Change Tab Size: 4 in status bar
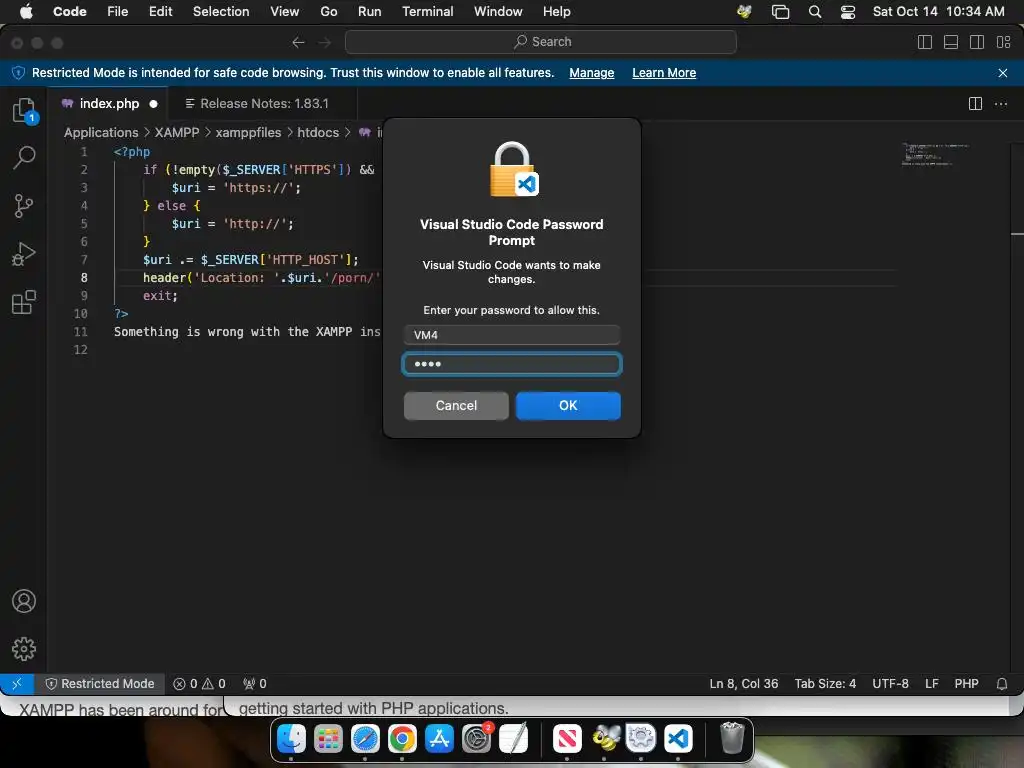This screenshot has height=768, width=1024. (825, 684)
